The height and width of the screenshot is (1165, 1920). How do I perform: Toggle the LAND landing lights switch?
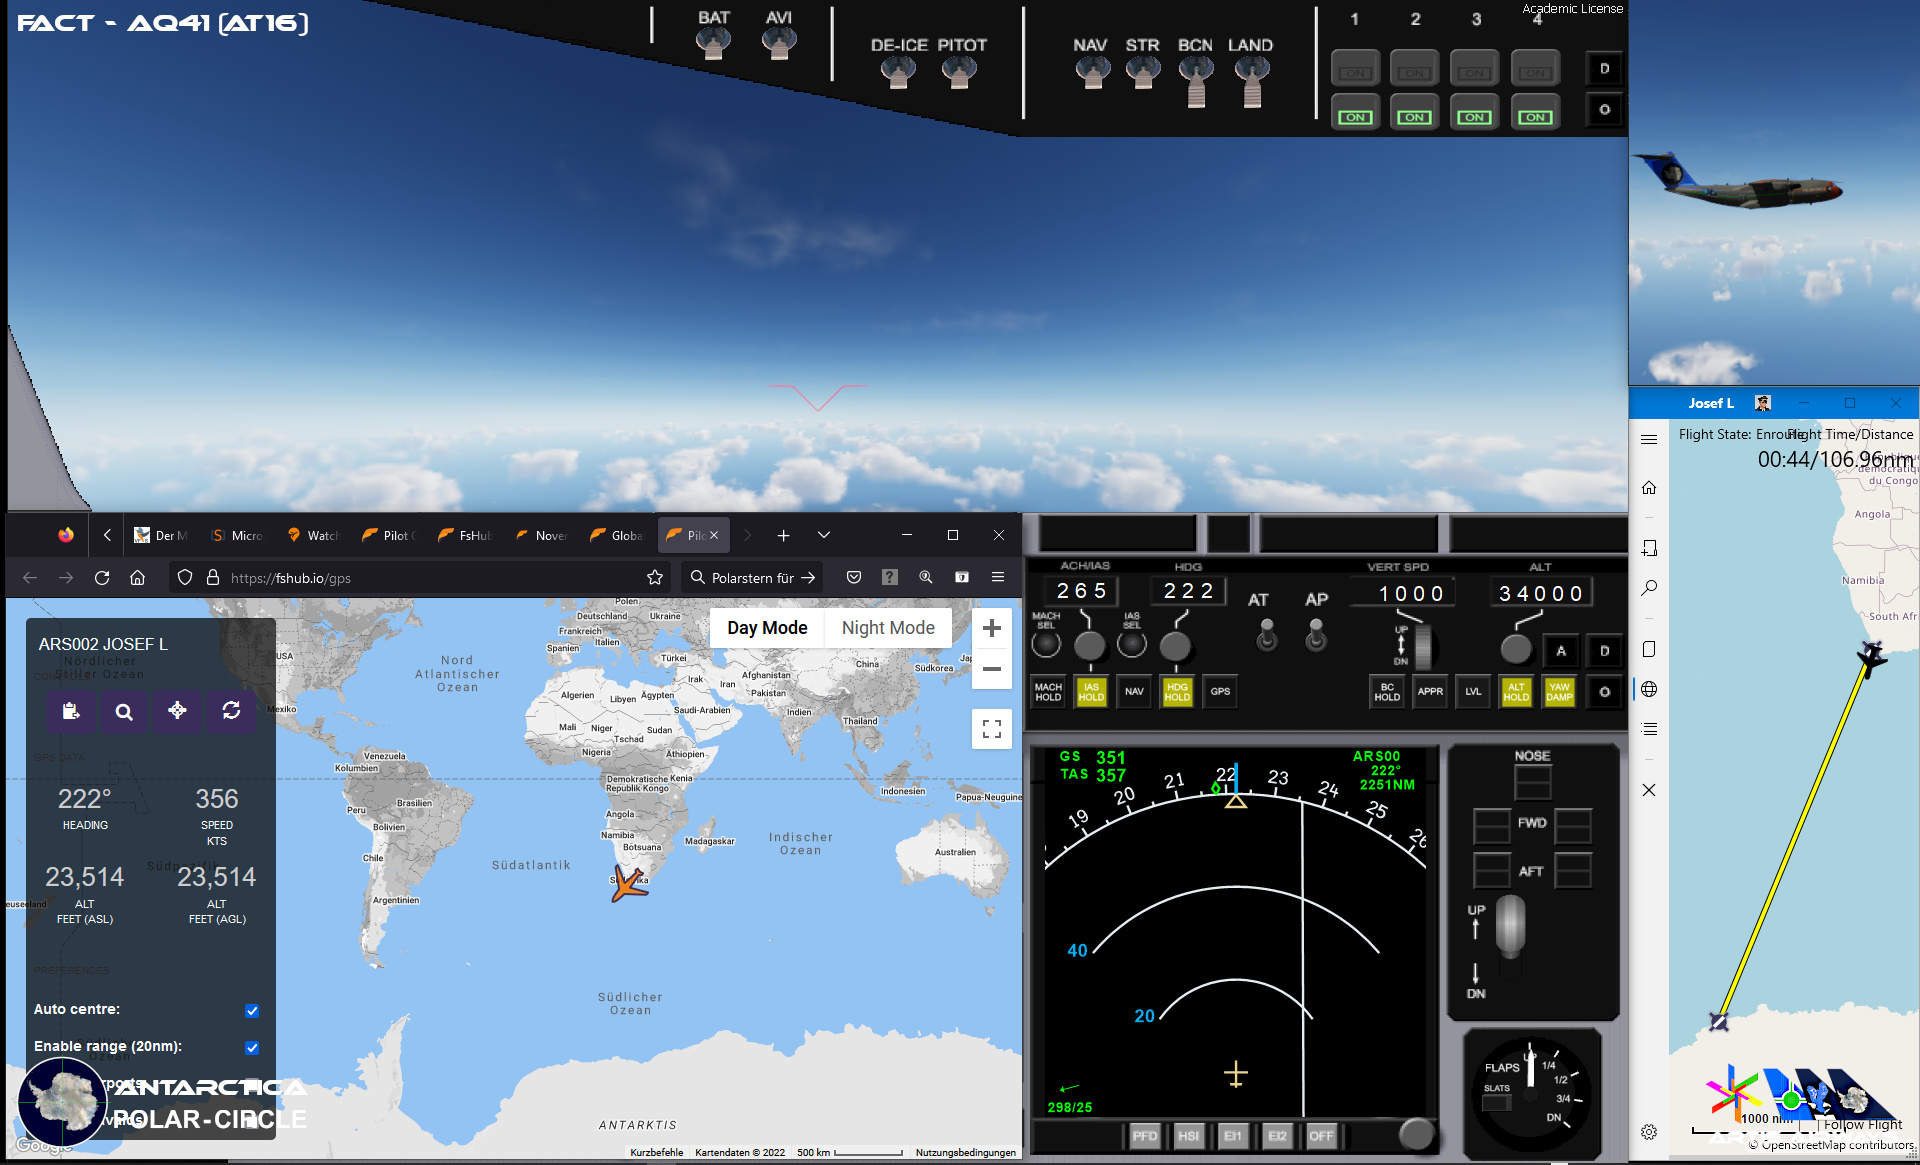coord(1251,80)
